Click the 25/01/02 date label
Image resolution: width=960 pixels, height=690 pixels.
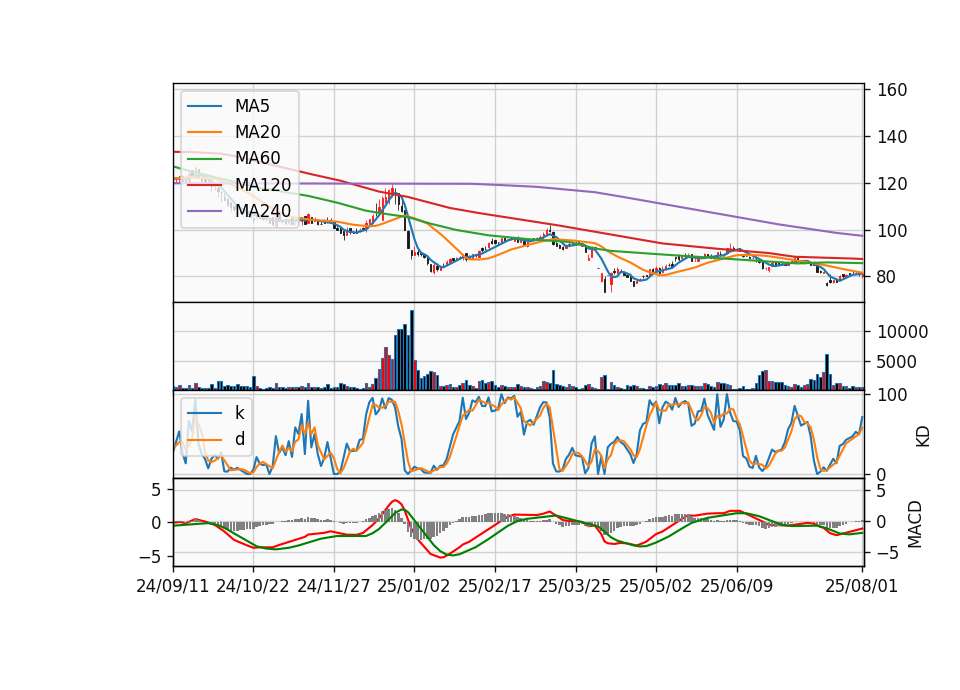414,586
